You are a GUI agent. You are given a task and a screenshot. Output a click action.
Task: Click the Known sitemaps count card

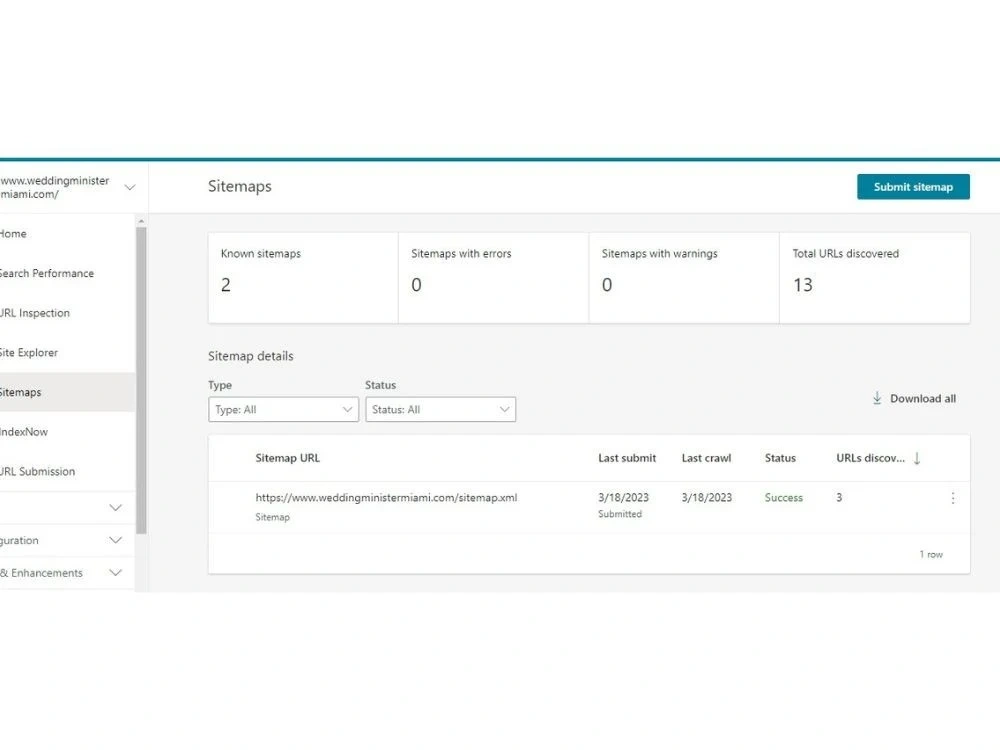click(303, 277)
